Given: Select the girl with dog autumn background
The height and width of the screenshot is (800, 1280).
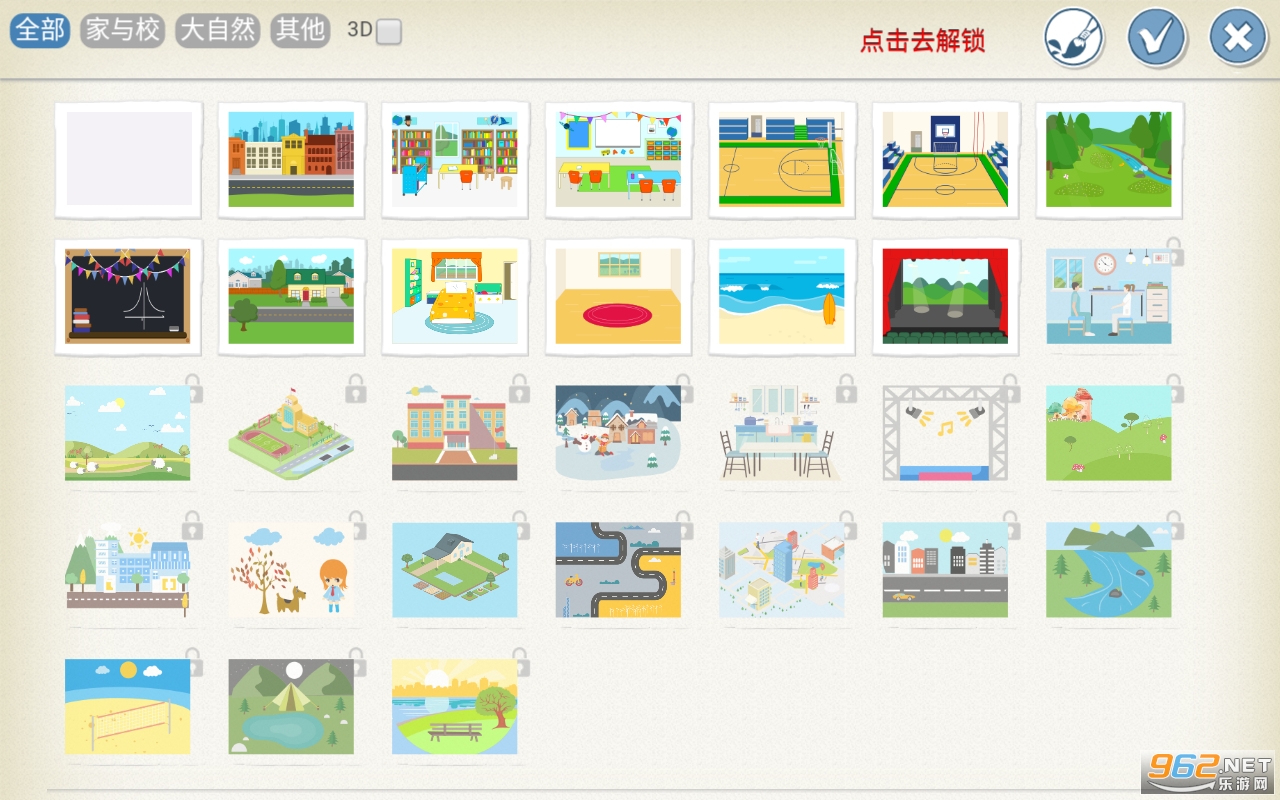Looking at the screenshot, I should point(291,570).
